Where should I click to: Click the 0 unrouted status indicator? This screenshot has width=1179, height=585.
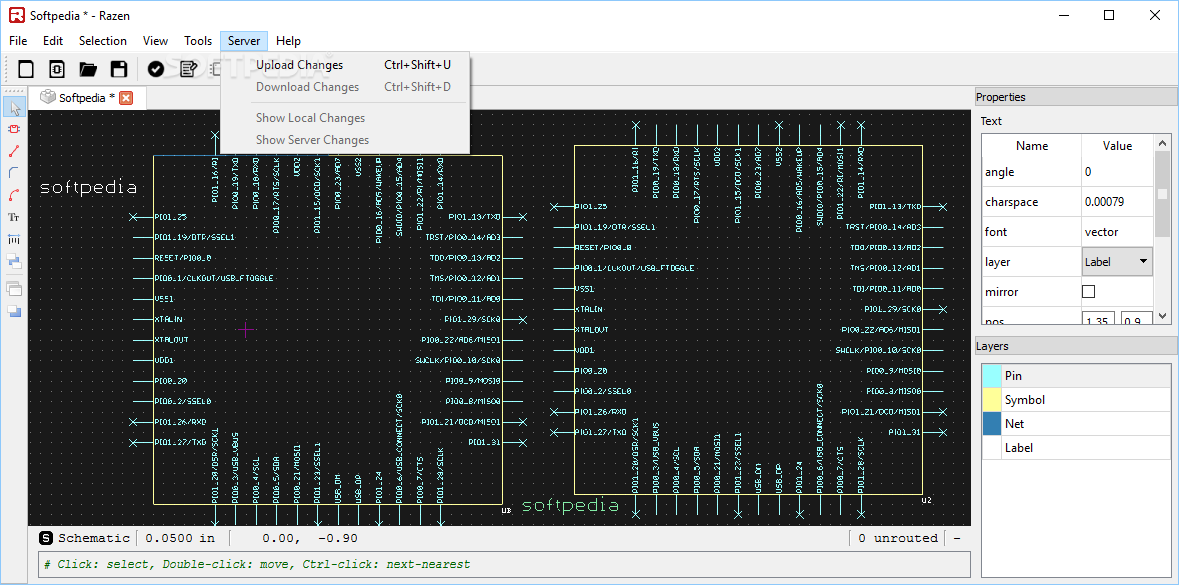point(898,538)
